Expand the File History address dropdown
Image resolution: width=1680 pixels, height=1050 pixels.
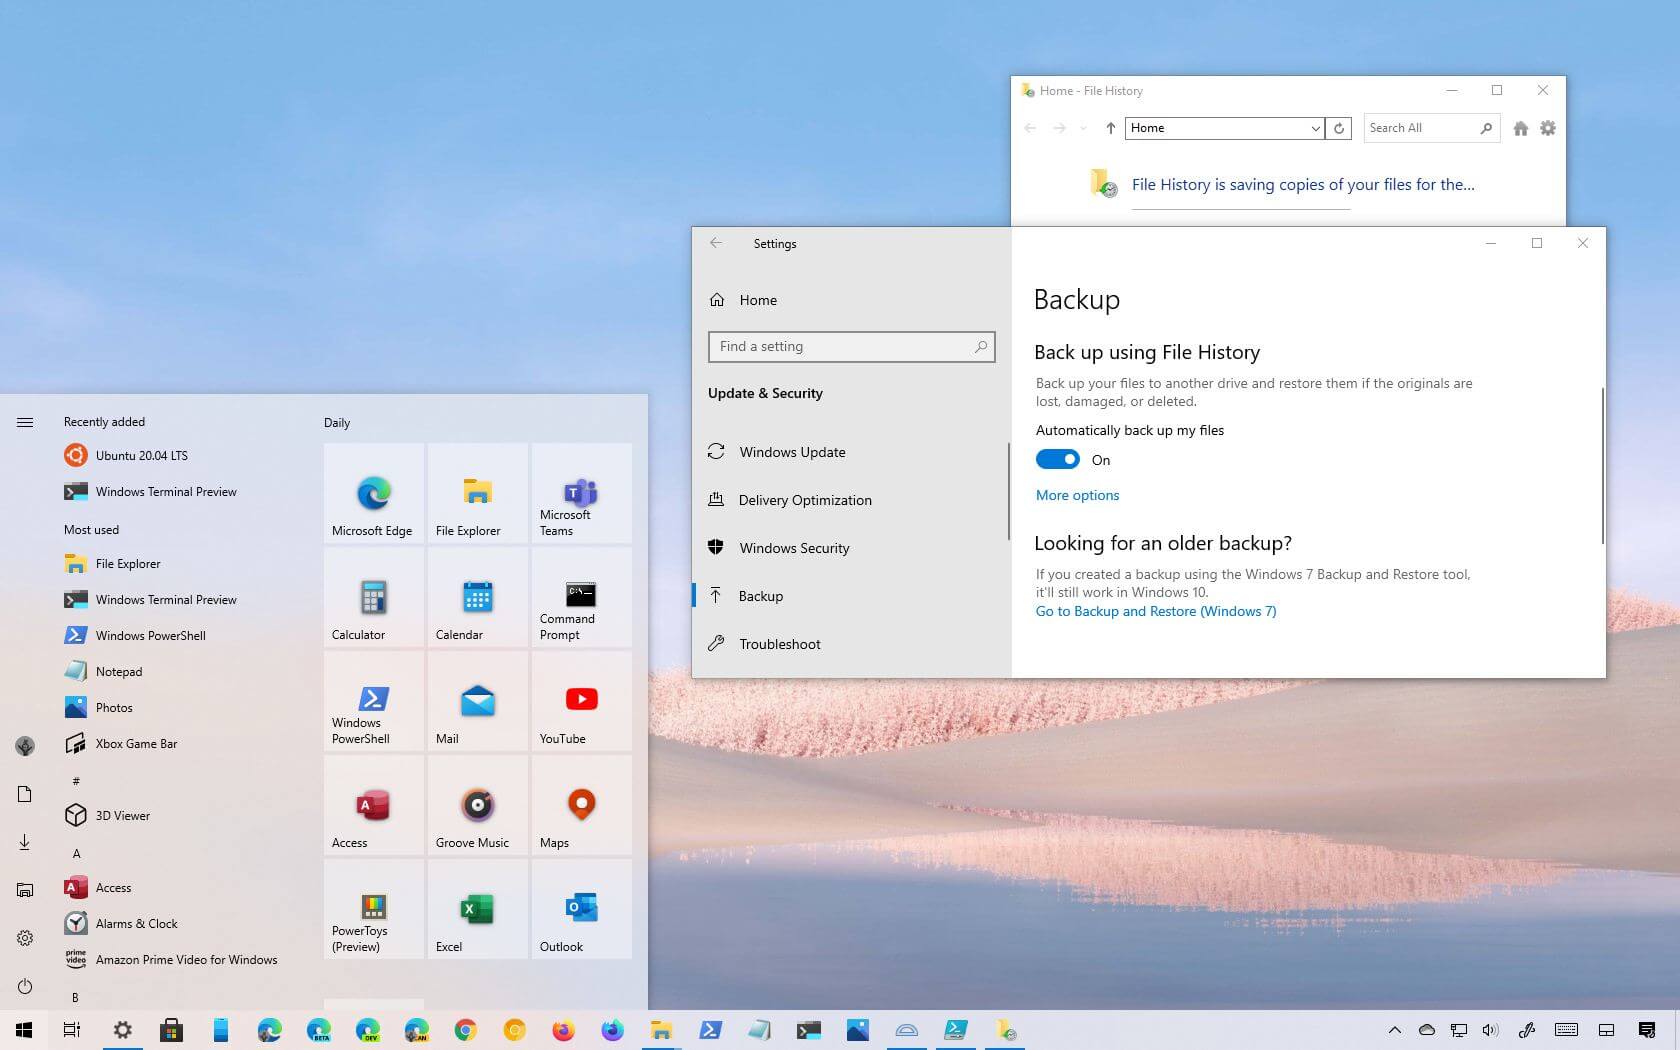click(x=1315, y=128)
